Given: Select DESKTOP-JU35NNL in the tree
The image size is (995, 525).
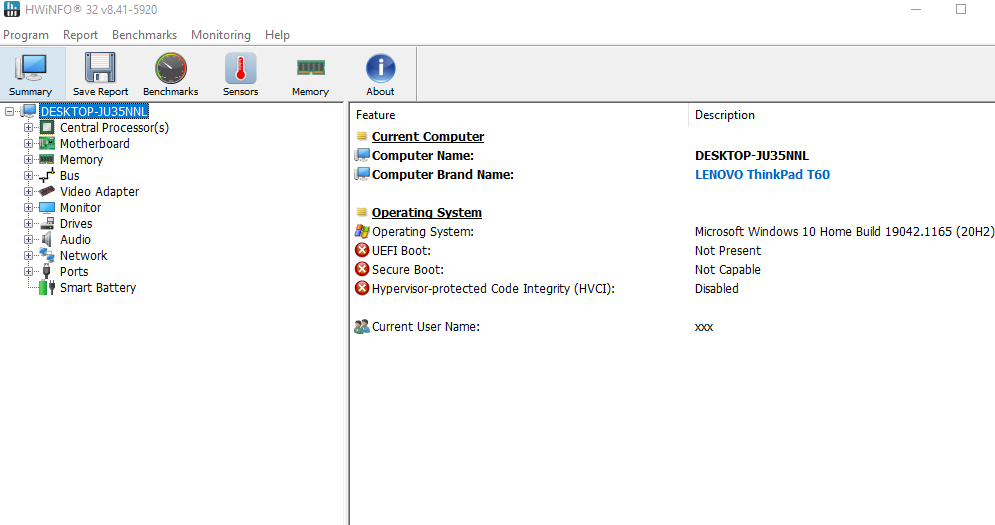Looking at the screenshot, I should tap(94, 112).
